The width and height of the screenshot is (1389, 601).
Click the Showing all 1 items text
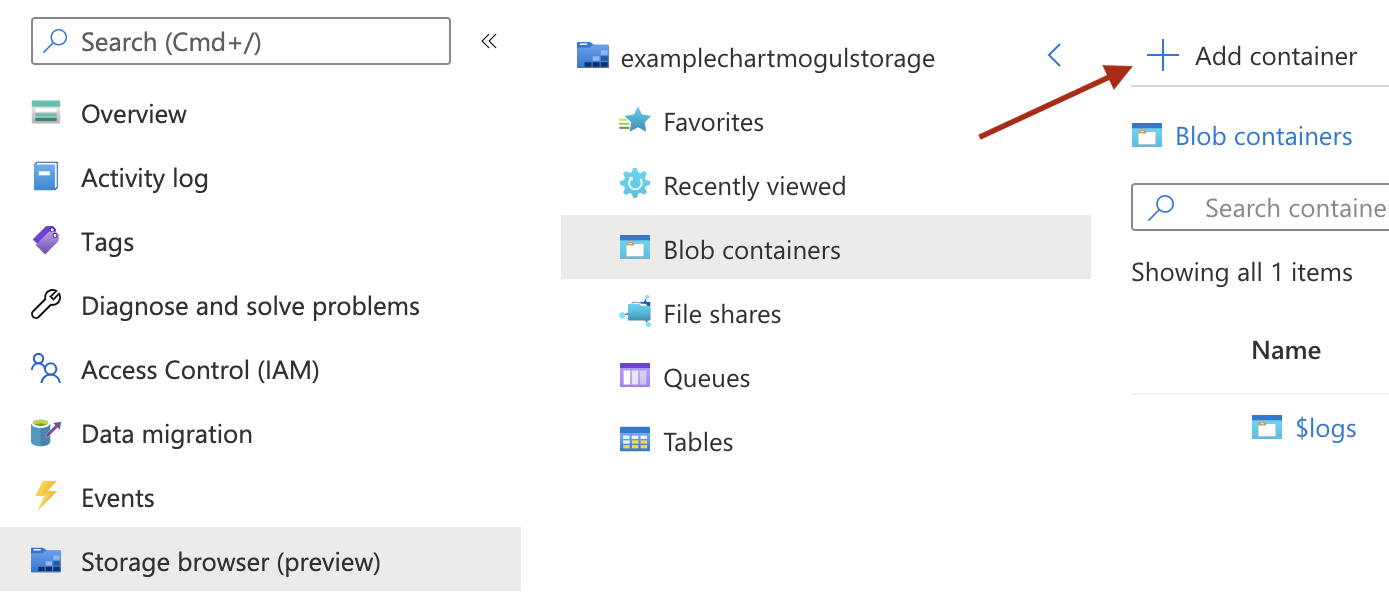pos(1242,272)
